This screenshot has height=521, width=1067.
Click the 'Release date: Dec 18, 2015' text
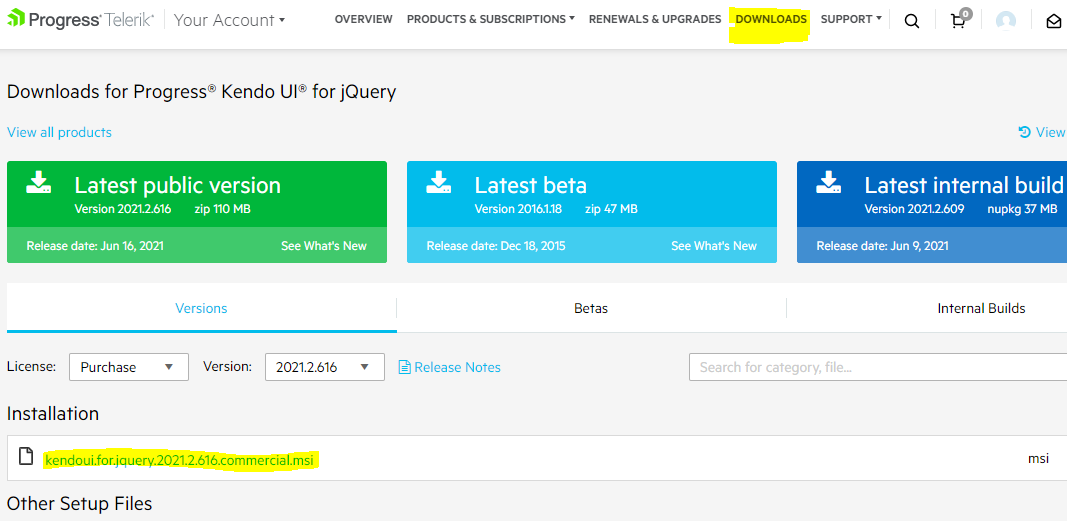click(496, 246)
